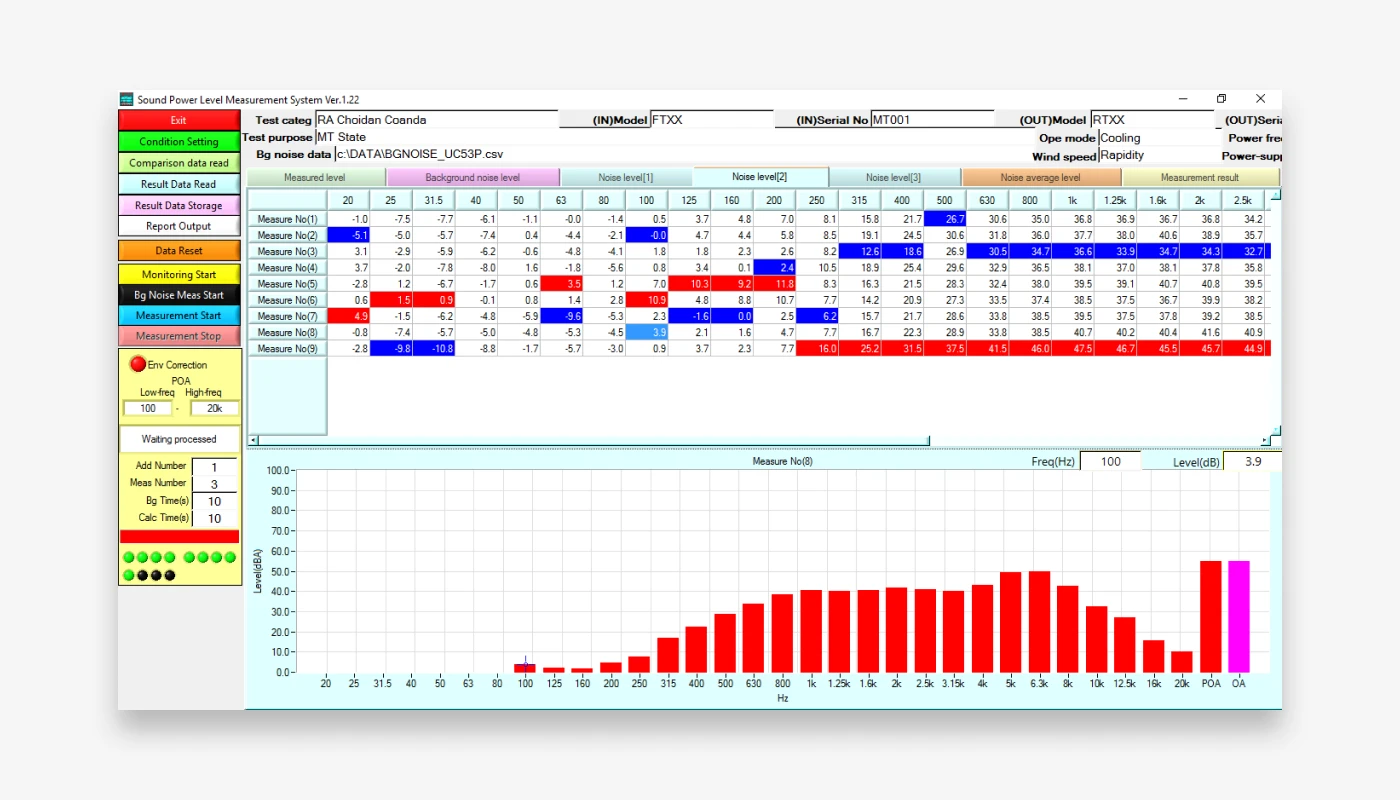
Task: Select the Measure No(5) row header
Action: coord(287,284)
